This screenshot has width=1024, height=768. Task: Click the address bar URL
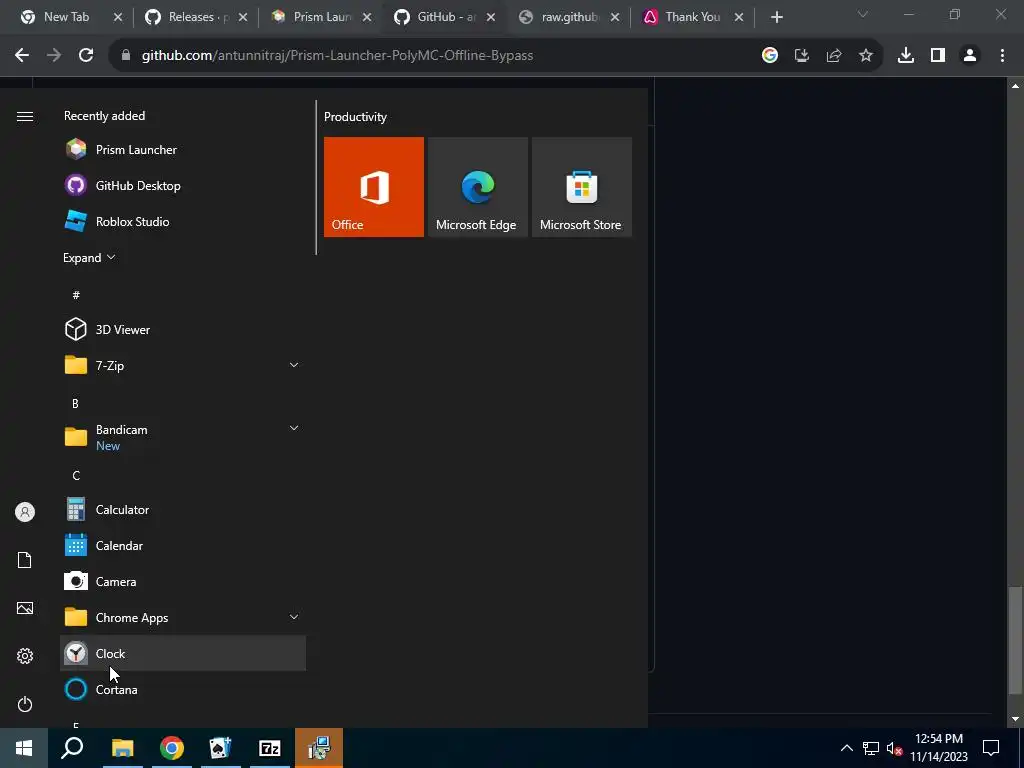point(337,56)
